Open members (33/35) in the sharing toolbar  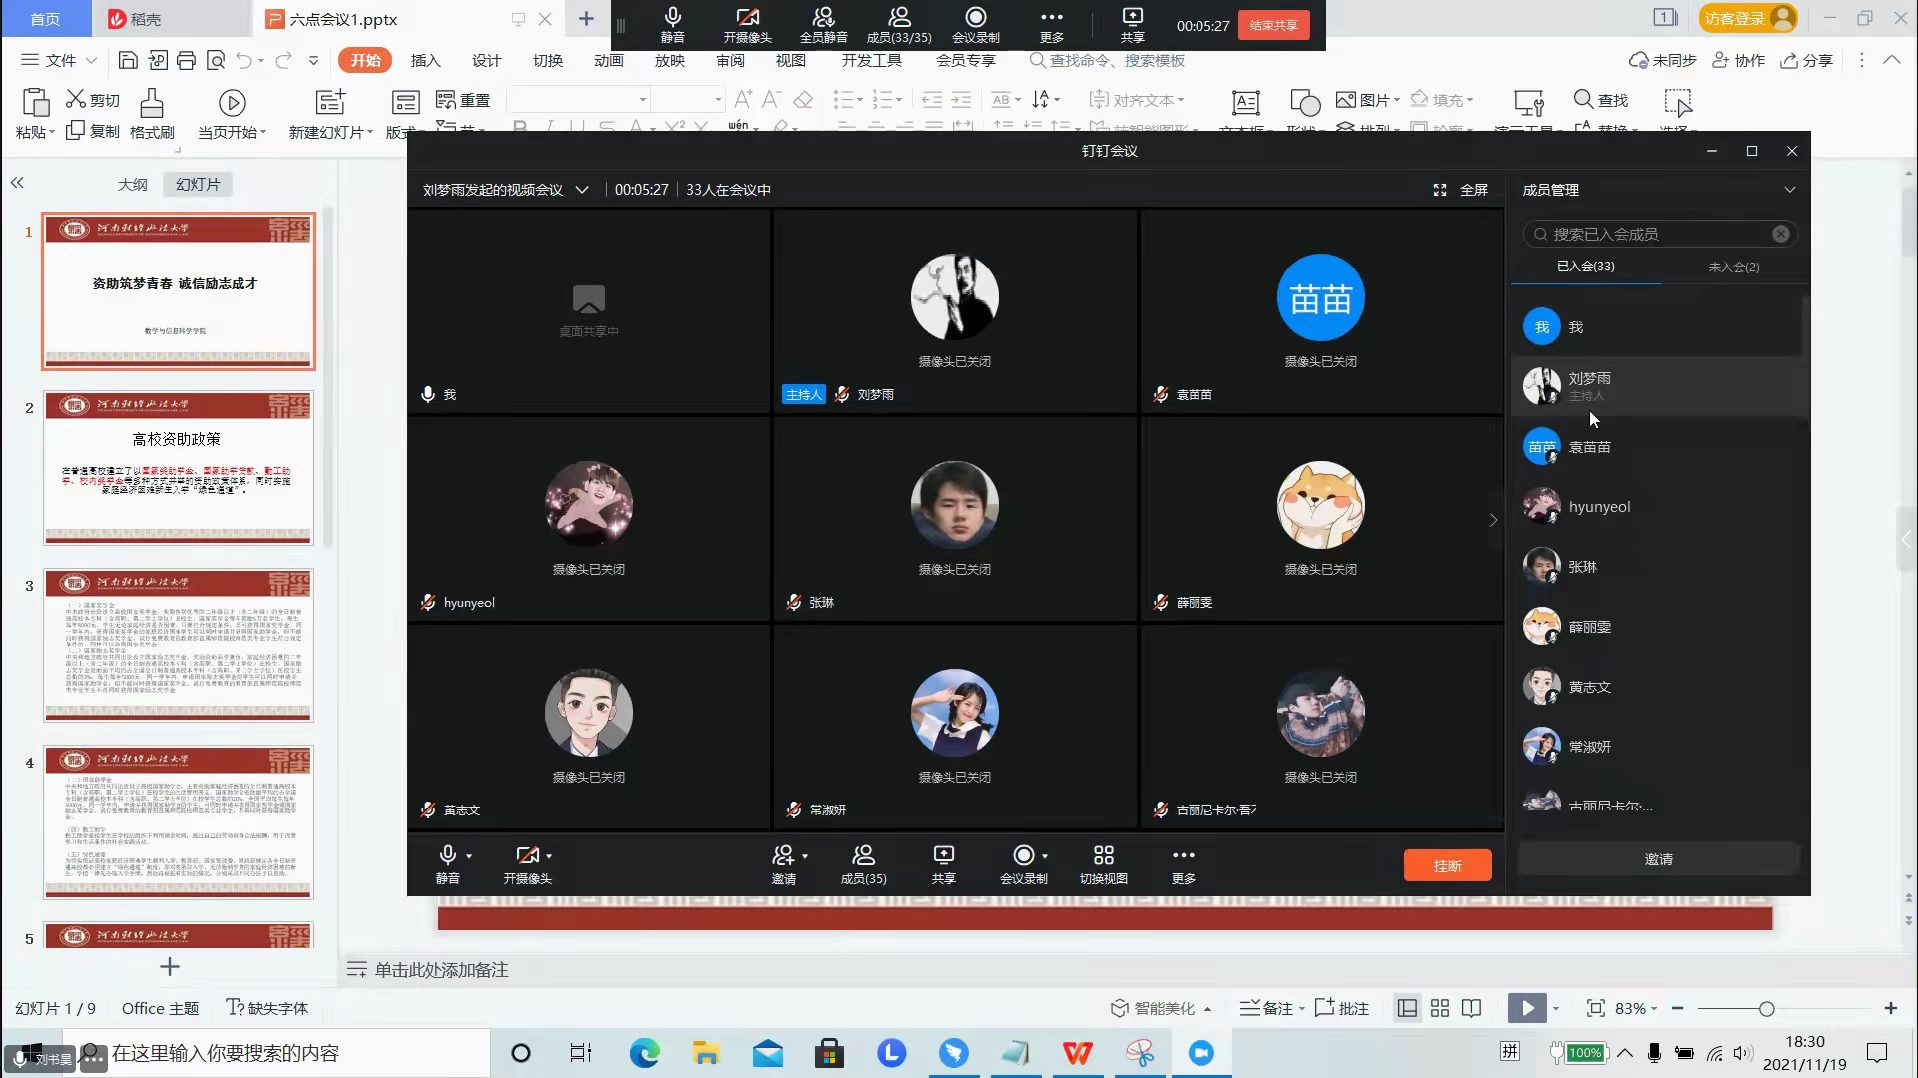(x=899, y=24)
